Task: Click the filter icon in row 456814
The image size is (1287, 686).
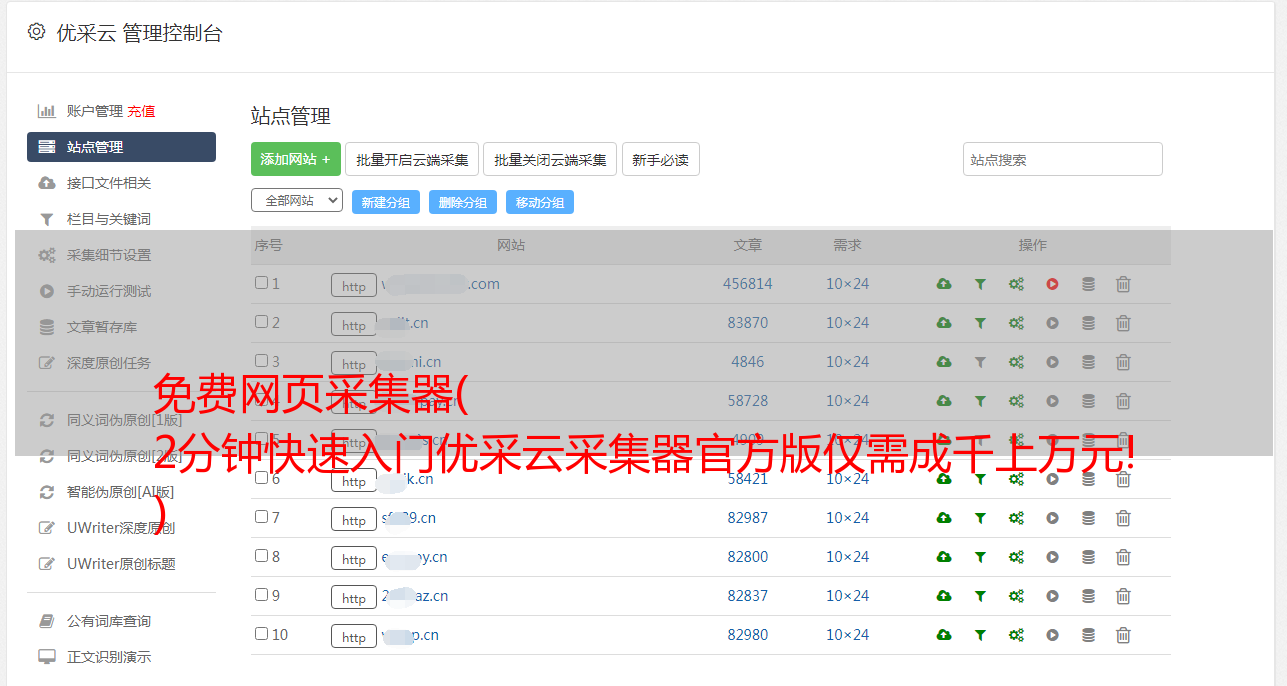Action: (980, 284)
